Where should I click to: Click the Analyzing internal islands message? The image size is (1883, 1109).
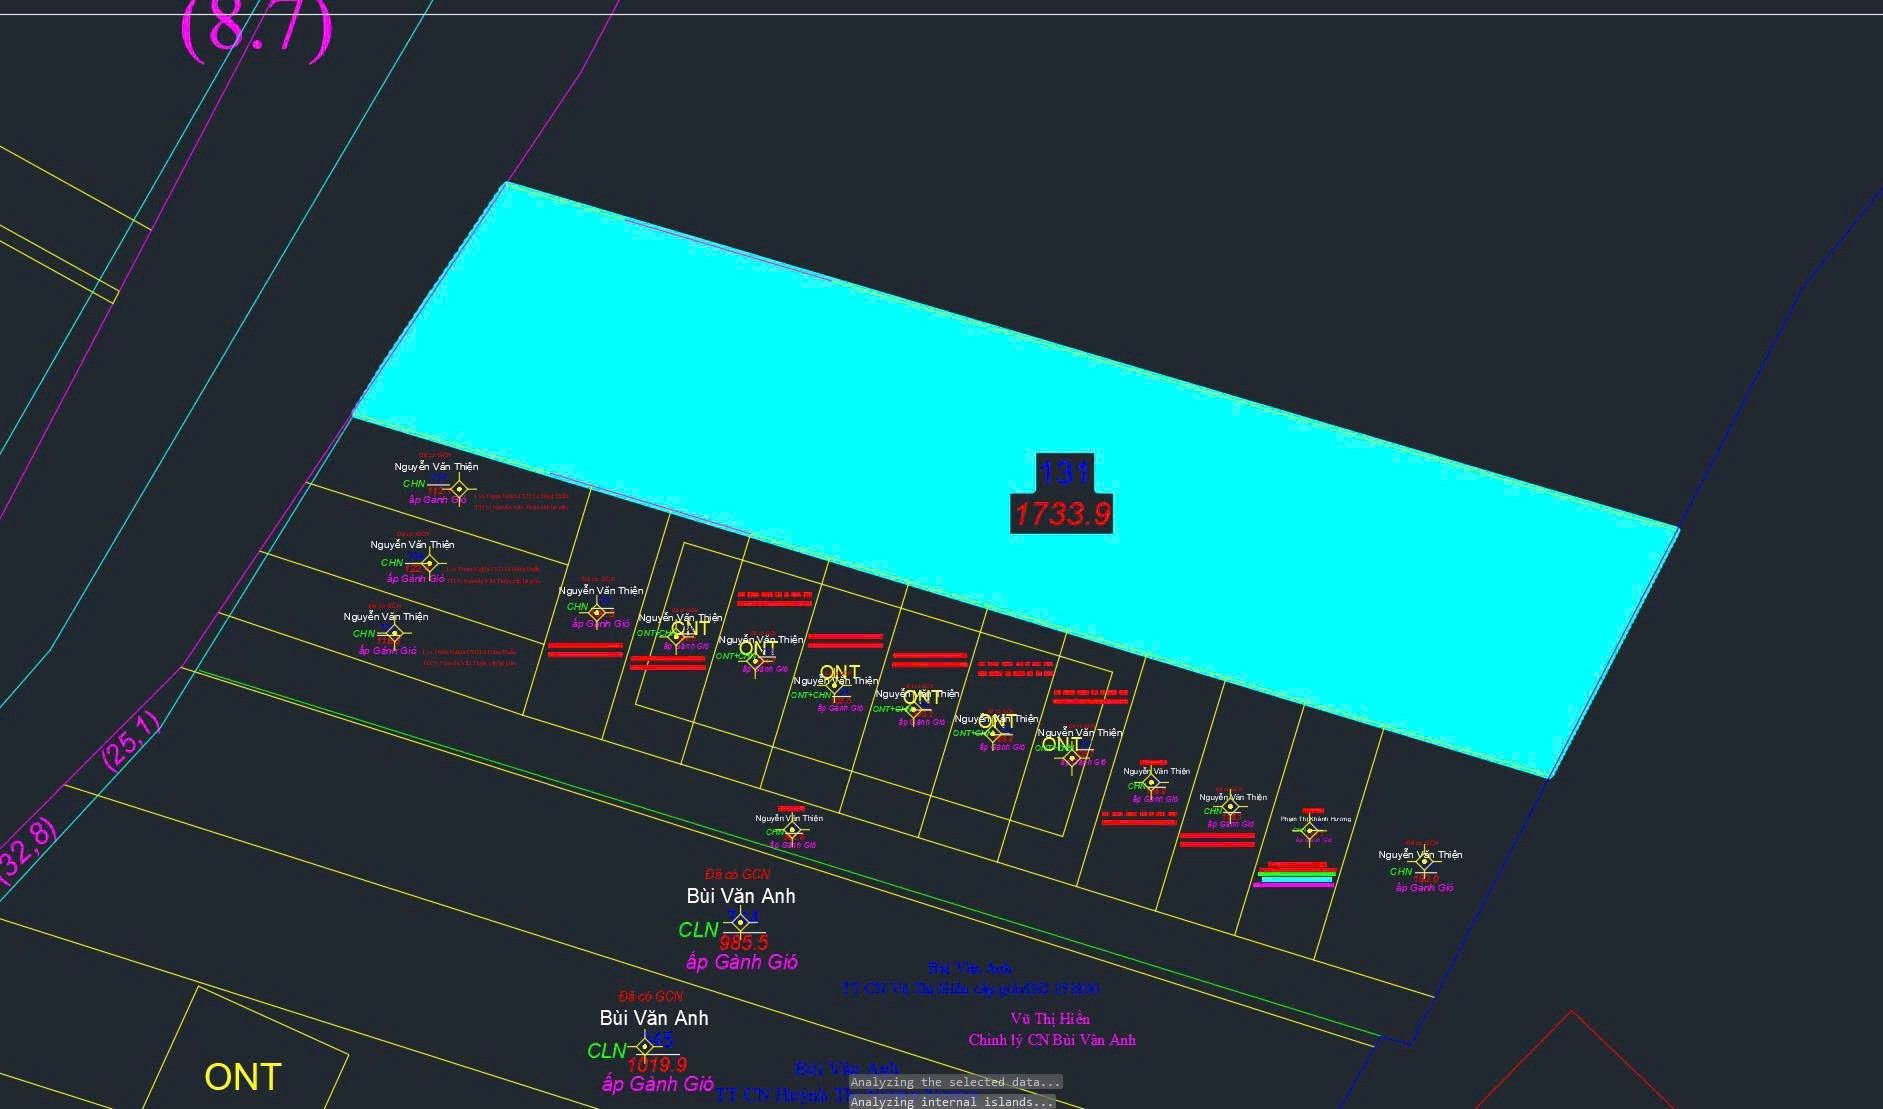point(952,1102)
